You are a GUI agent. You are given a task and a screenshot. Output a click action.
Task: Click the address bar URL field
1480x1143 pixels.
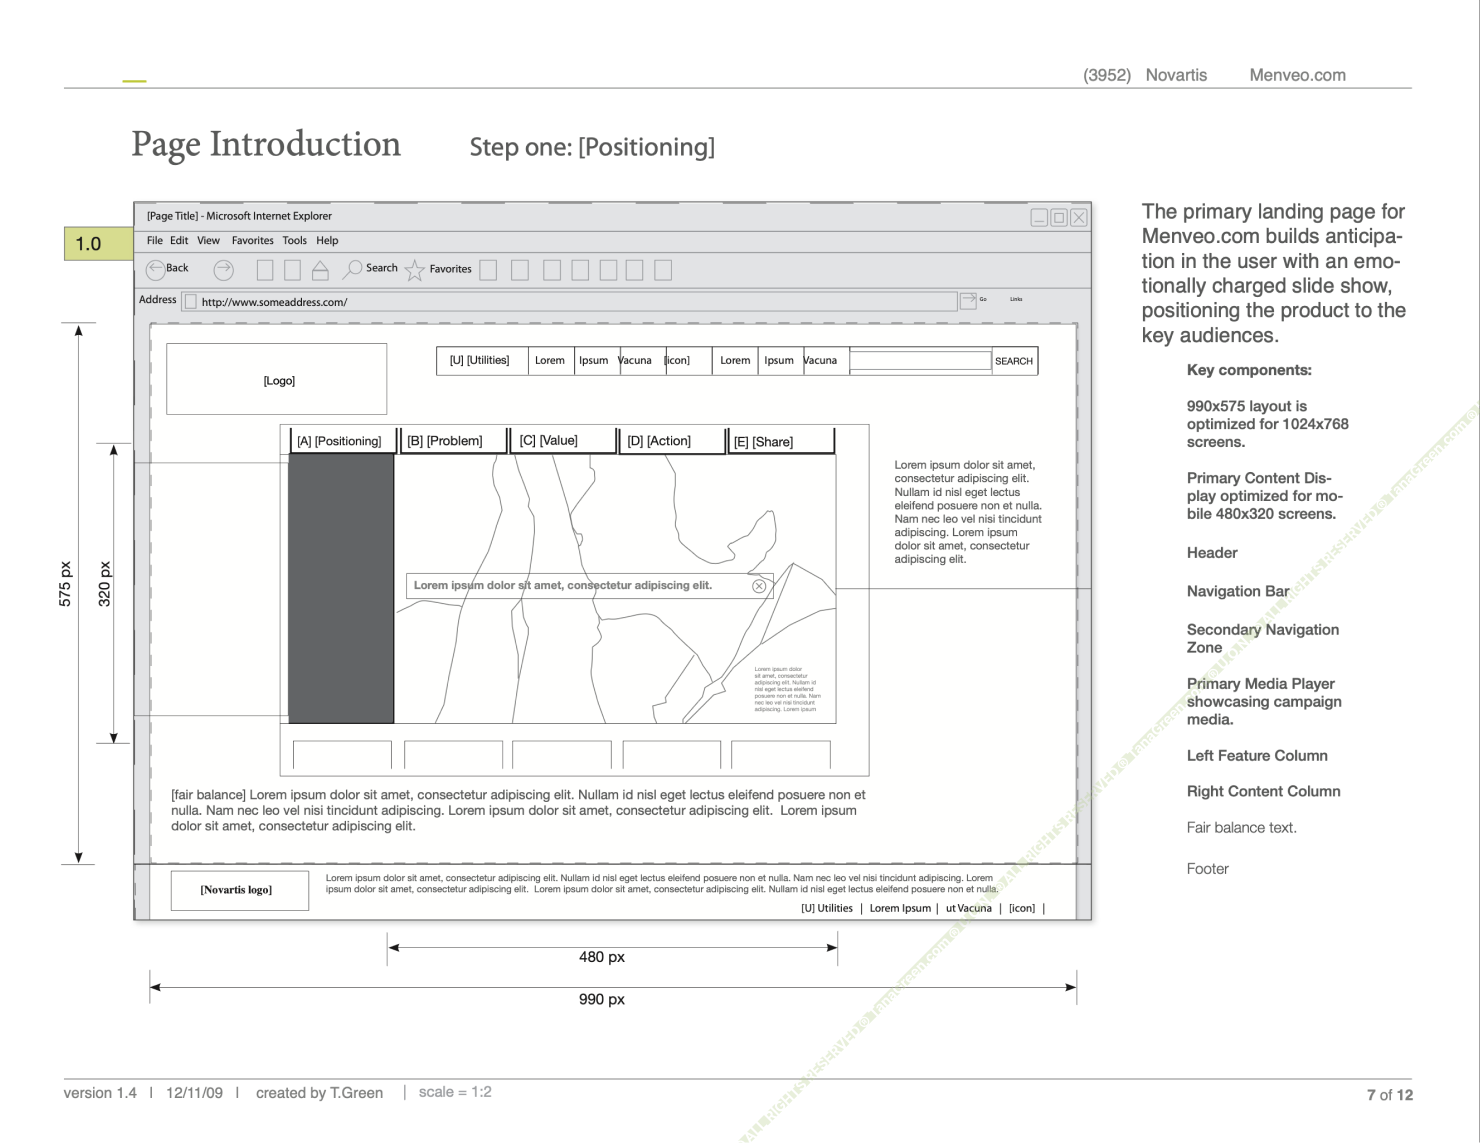tap(569, 302)
